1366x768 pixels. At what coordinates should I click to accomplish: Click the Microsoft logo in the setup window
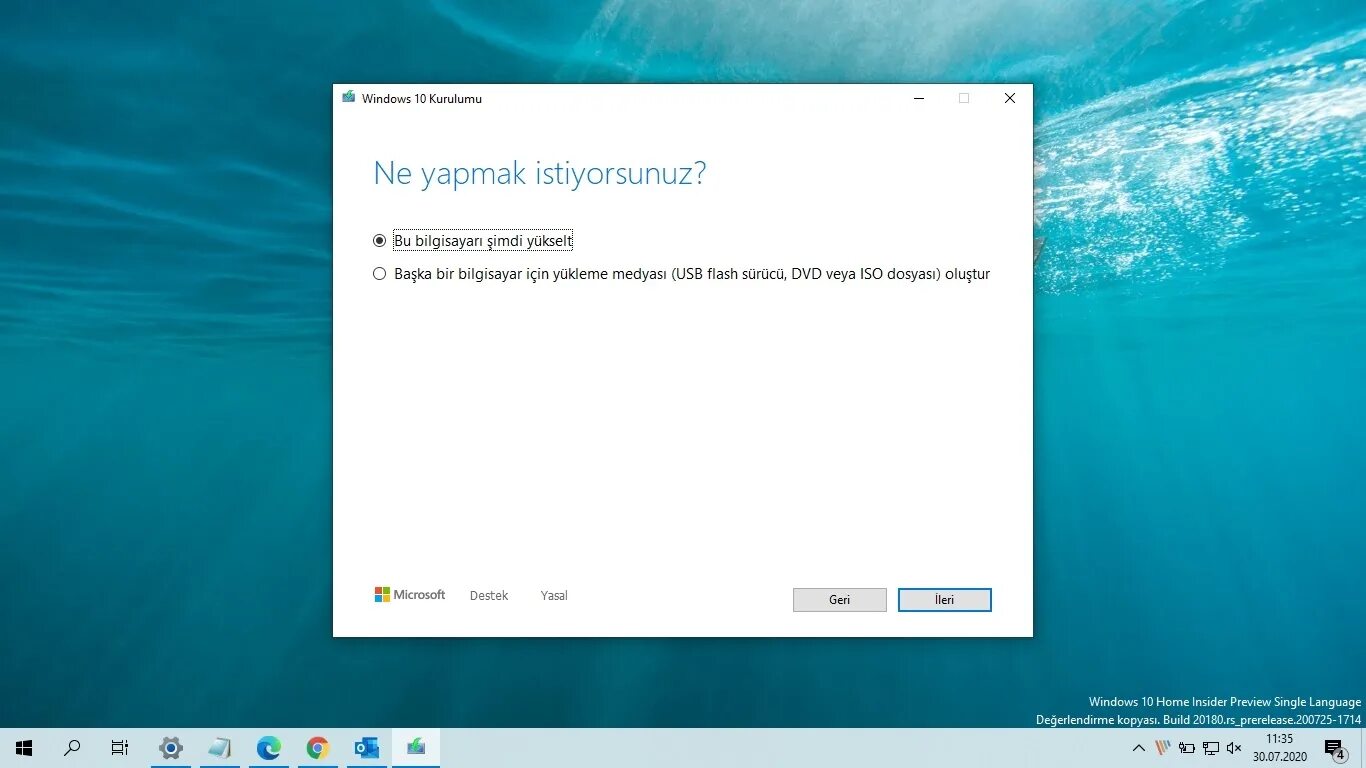pos(410,595)
